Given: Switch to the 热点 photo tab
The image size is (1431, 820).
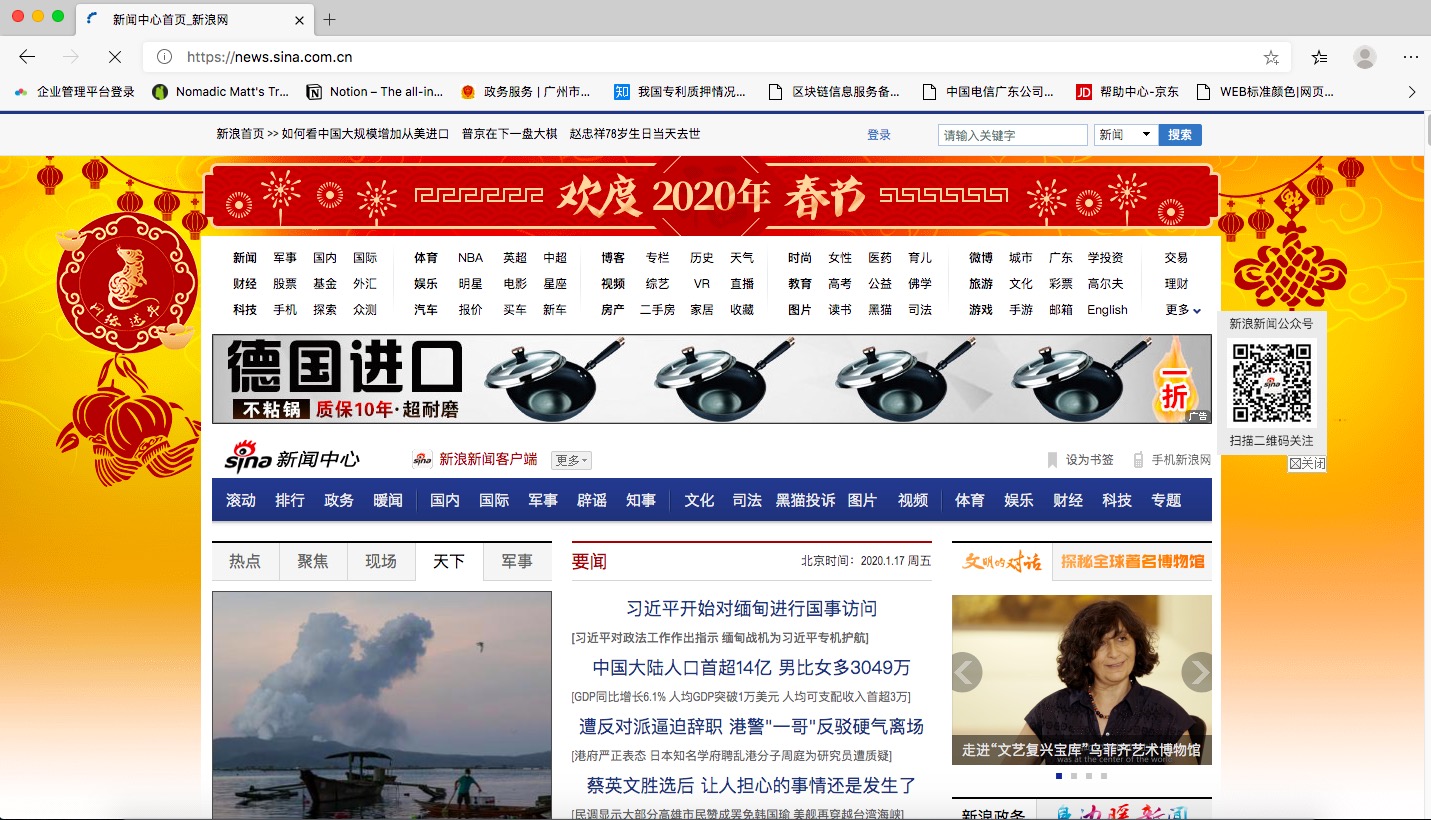Looking at the screenshot, I should click(245, 561).
